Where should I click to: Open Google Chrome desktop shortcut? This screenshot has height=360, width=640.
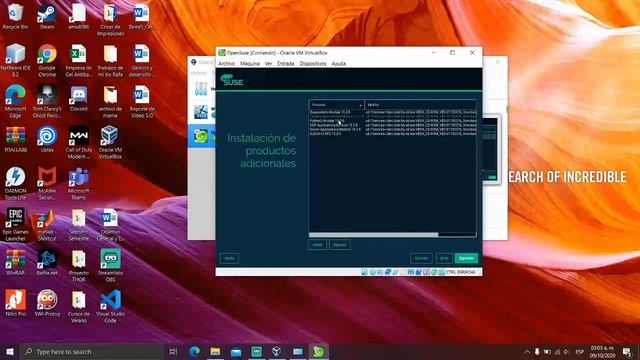click(47, 61)
